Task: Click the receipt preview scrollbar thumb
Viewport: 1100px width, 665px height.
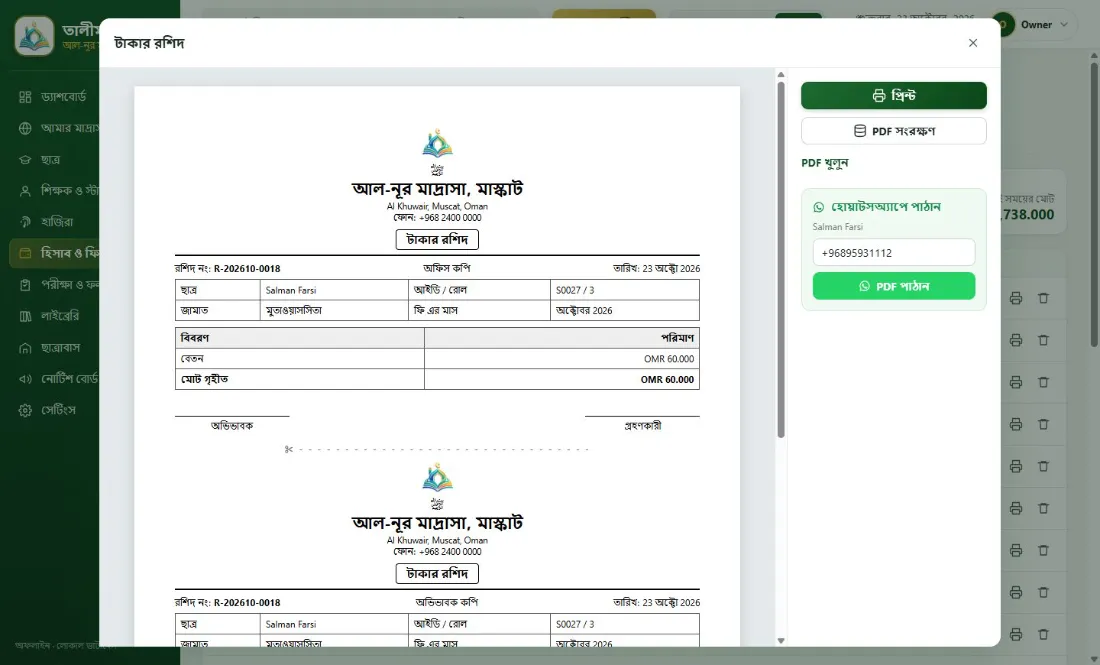Action: coord(781,260)
